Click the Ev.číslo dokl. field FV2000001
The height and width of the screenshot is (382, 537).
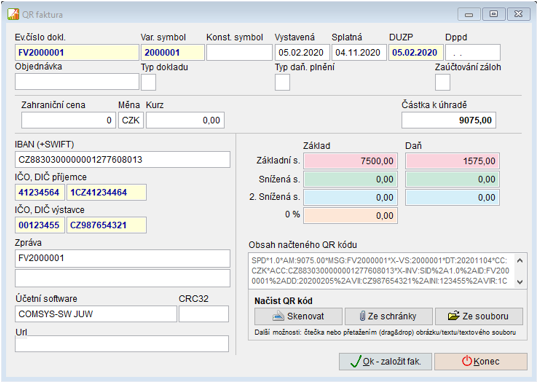coord(77,52)
